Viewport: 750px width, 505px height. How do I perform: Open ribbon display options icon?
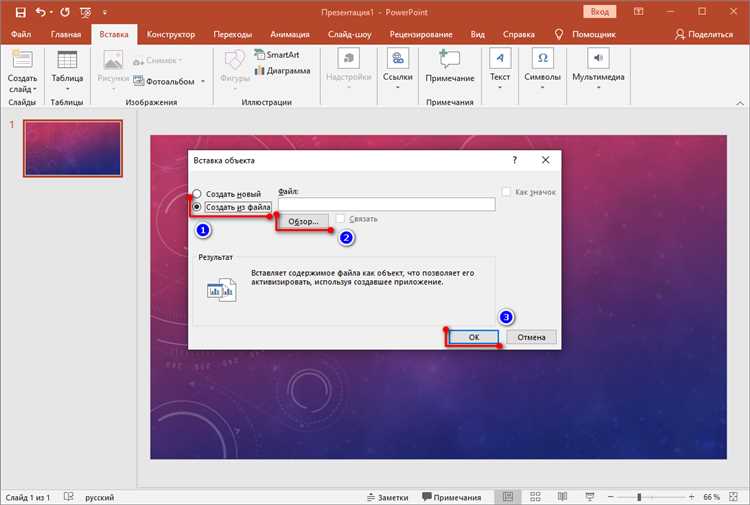pos(639,12)
